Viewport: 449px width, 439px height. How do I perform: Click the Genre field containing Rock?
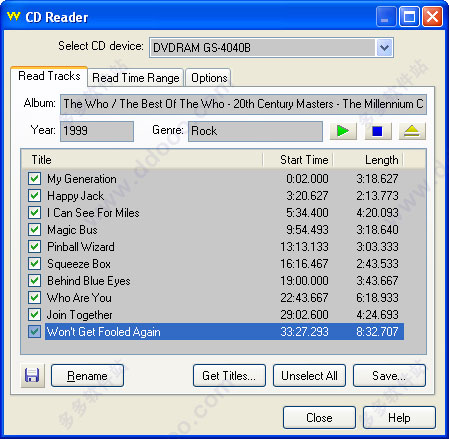pos(255,131)
